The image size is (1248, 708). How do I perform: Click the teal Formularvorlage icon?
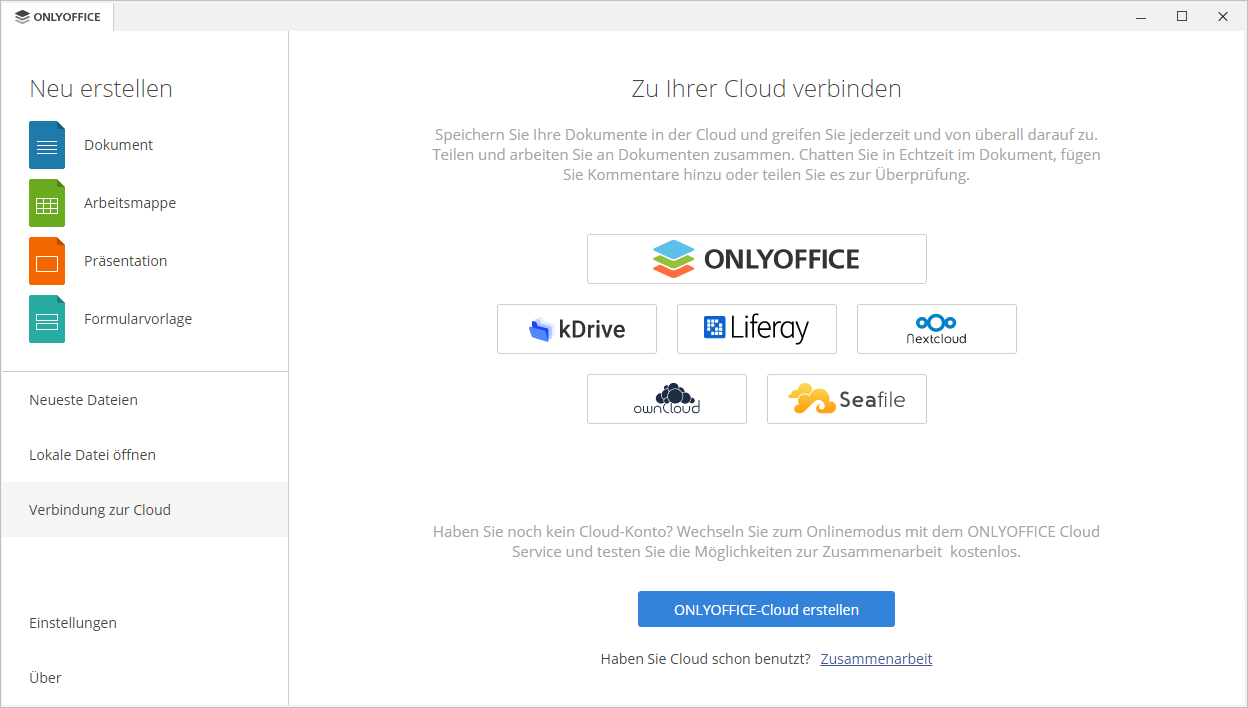(47, 319)
